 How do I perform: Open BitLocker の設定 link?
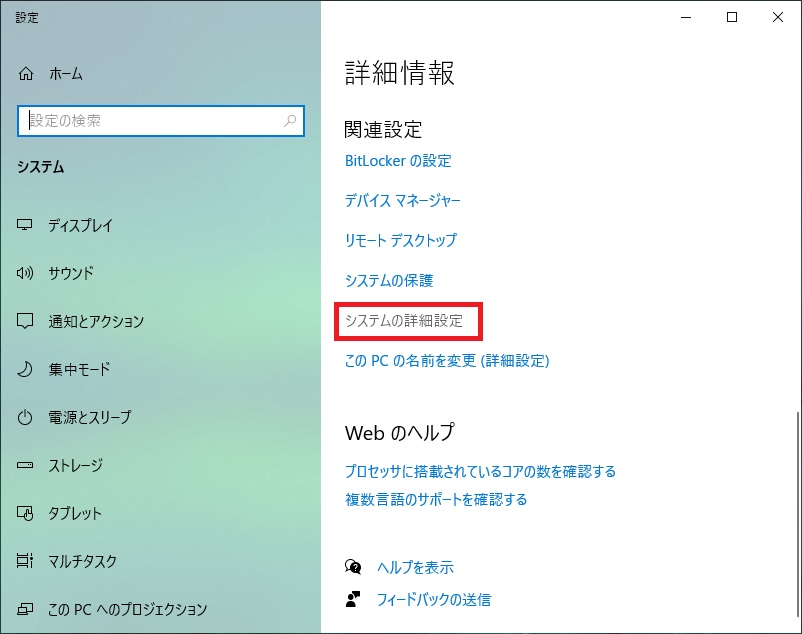pyautogui.click(x=398, y=161)
